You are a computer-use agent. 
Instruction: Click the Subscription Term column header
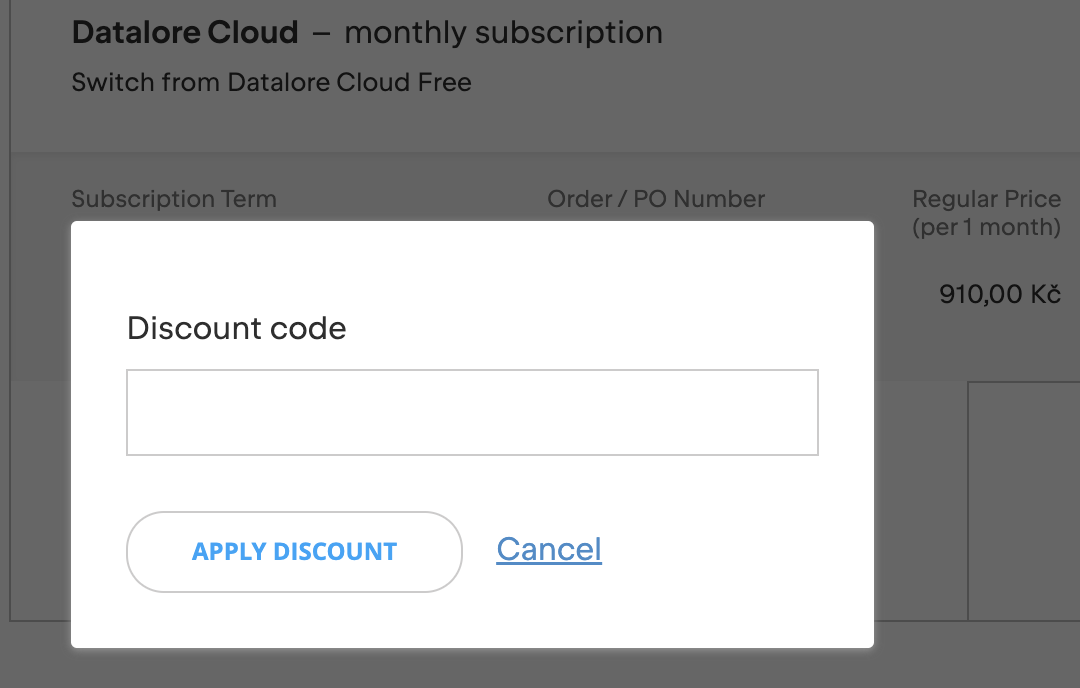pyautogui.click(x=174, y=199)
